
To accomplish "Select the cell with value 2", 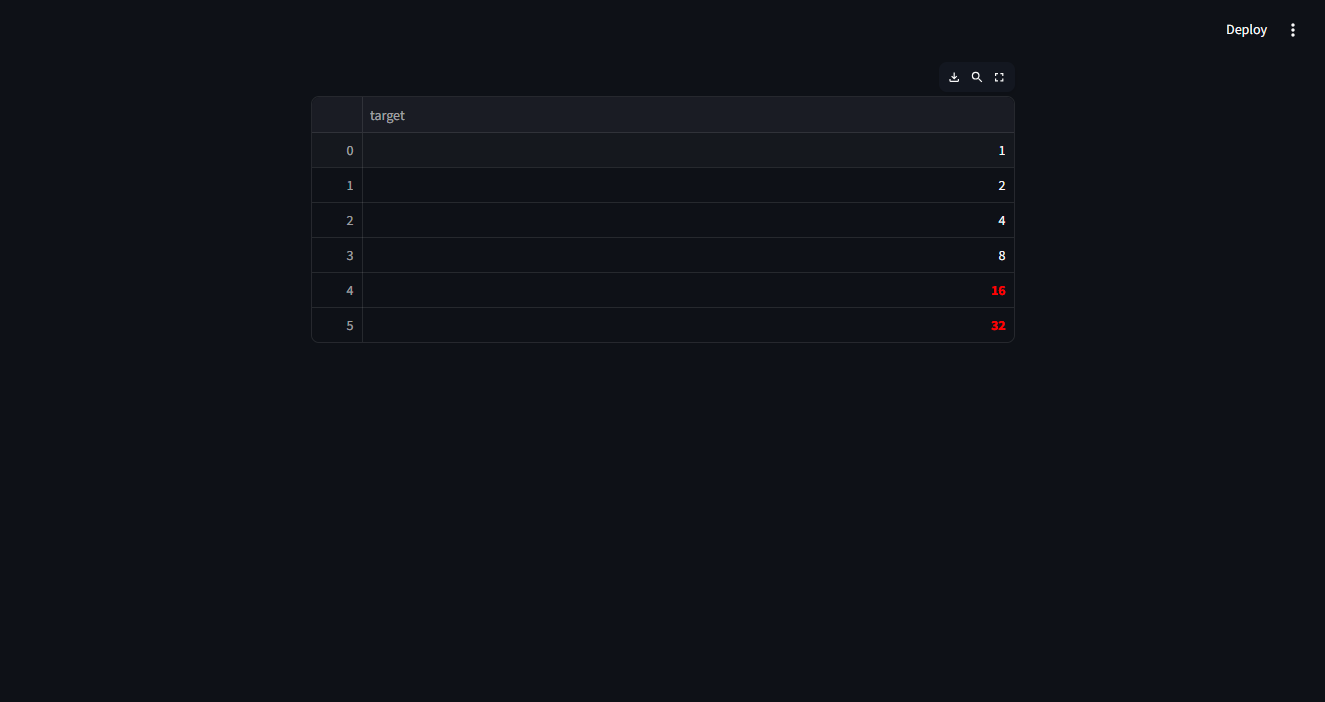I will pos(688,185).
